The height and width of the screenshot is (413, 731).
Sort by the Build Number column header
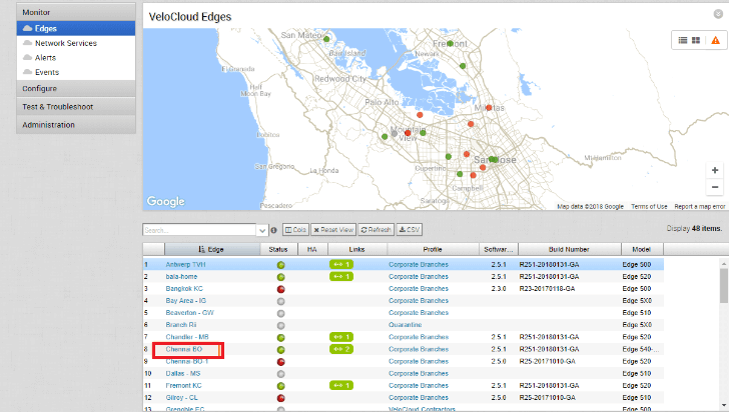tap(569, 249)
